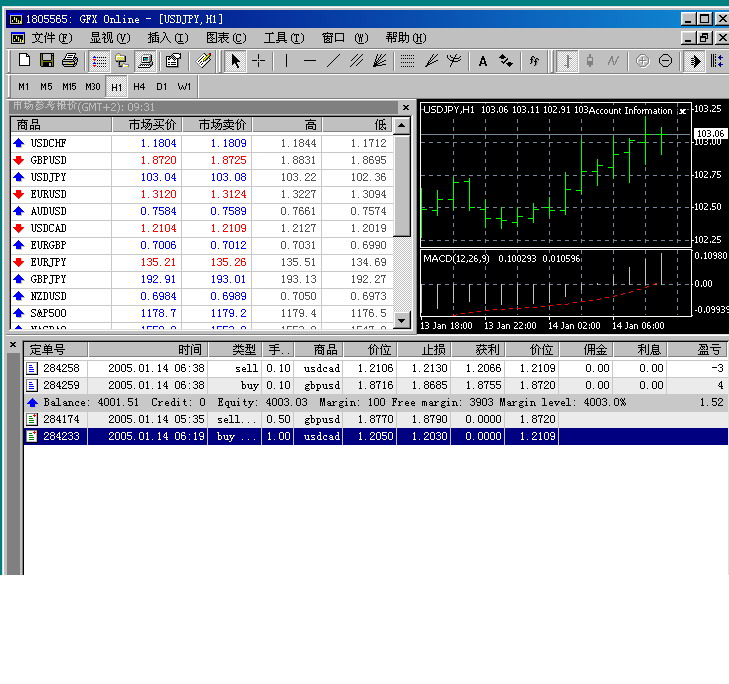
Task: Select the trendline drawing tool
Action: click(333, 61)
